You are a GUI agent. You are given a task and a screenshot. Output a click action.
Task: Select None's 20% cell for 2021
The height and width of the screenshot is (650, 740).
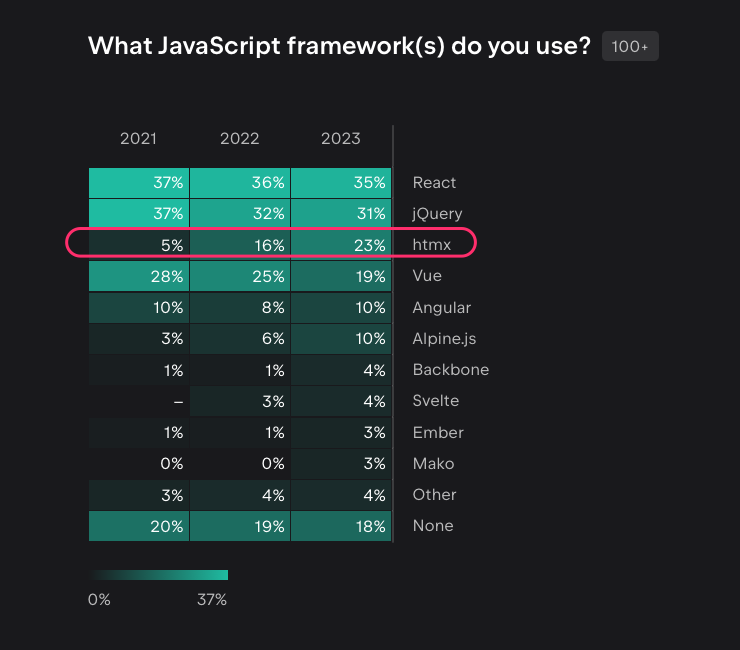coord(139,526)
